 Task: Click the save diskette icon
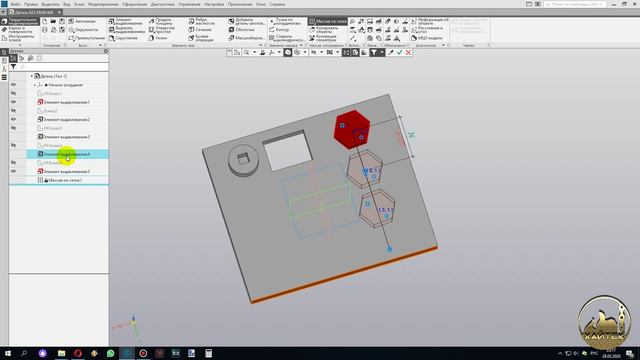click(62, 21)
